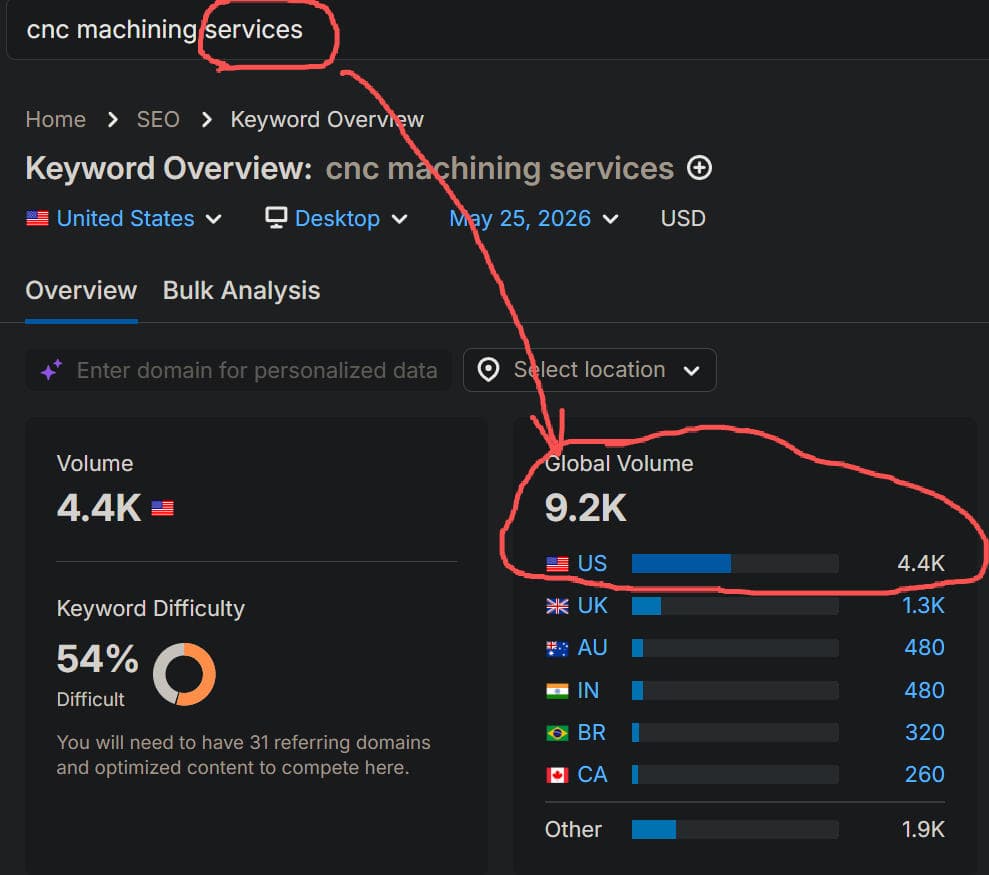Click the Keyword Difficulty heading

(151, 609)
